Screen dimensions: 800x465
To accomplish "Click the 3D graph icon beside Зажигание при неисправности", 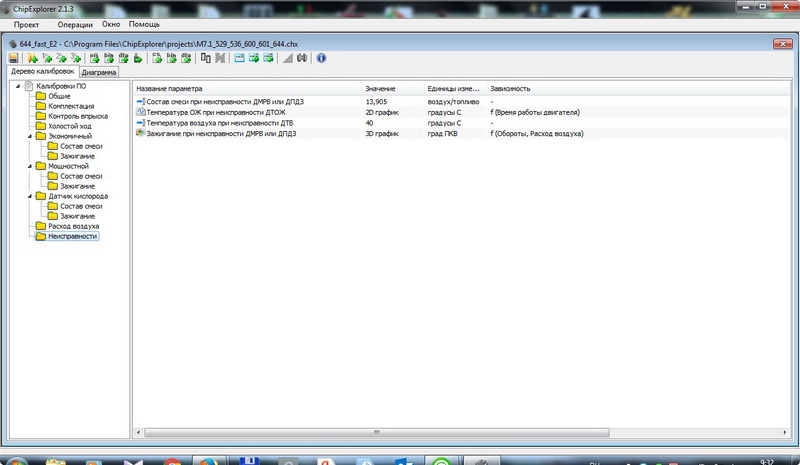I will (x=140, y=133).
